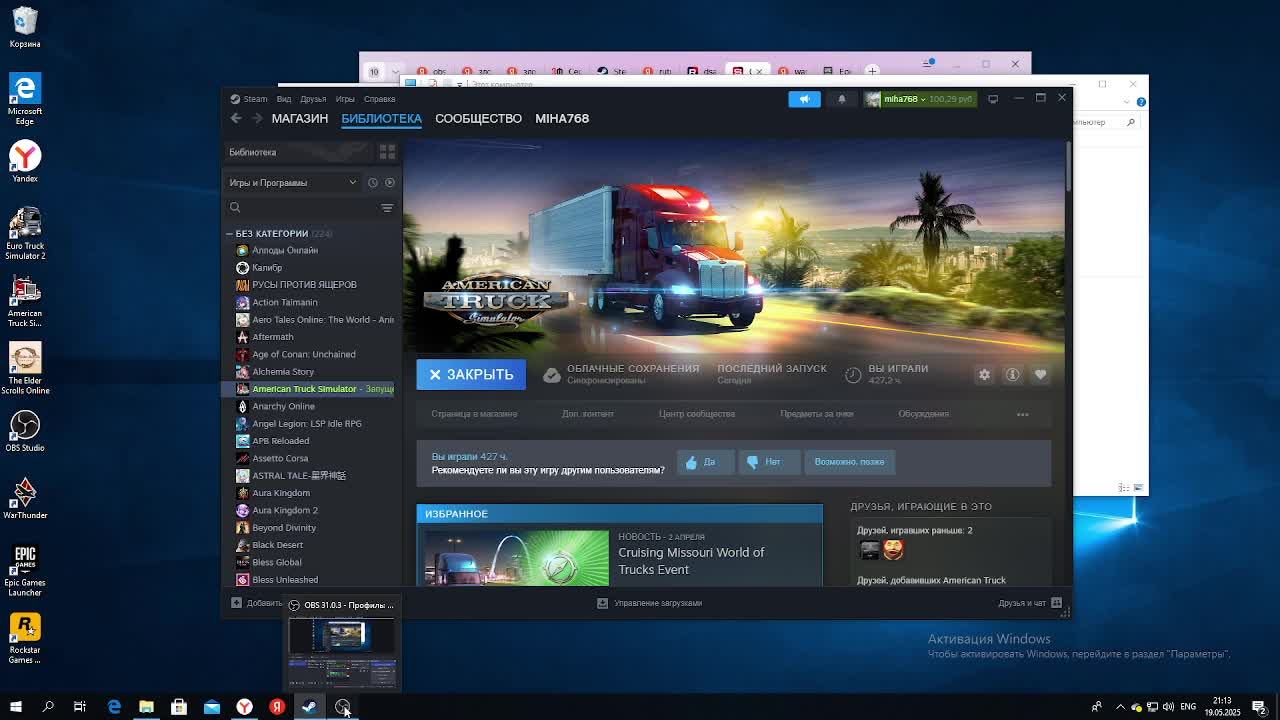Add game to favorites heart icon
This screenshot has width=1280, height=720.
(x=1040, y=374)
